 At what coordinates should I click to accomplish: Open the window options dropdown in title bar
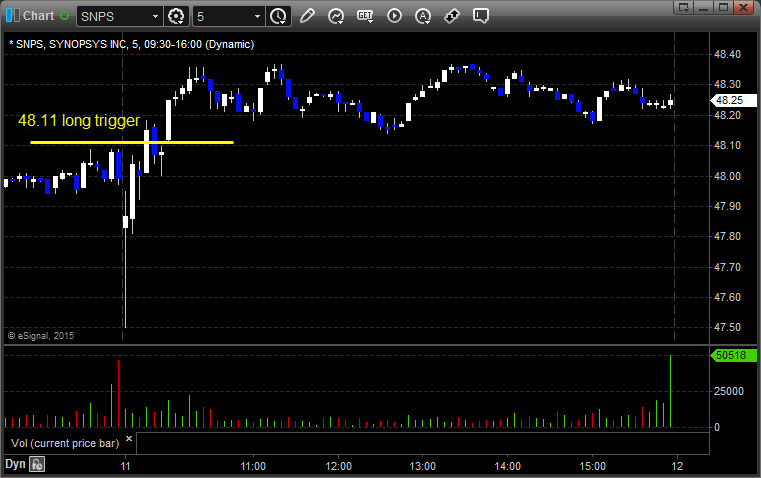684,7
